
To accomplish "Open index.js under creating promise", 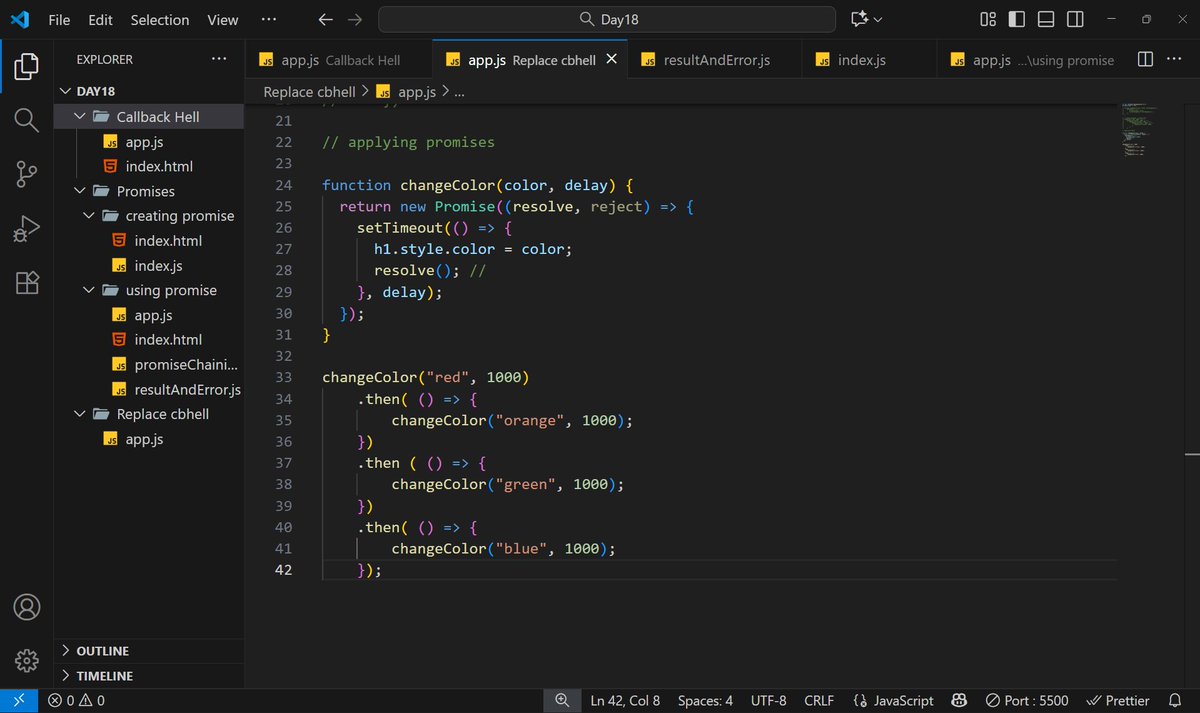I will [158, 266].
